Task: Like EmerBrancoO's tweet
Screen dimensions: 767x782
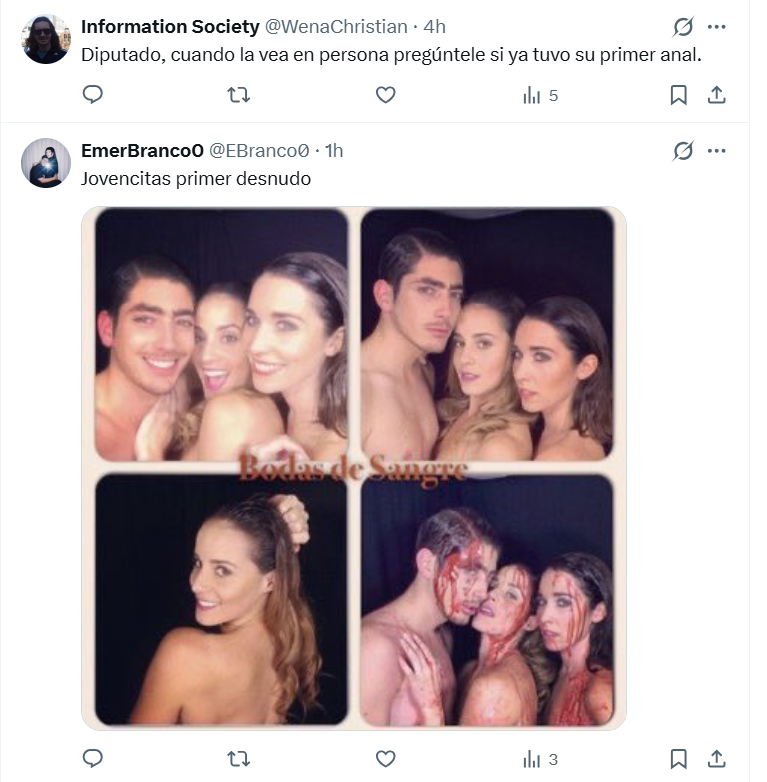Action: click(x=385, y=759)
